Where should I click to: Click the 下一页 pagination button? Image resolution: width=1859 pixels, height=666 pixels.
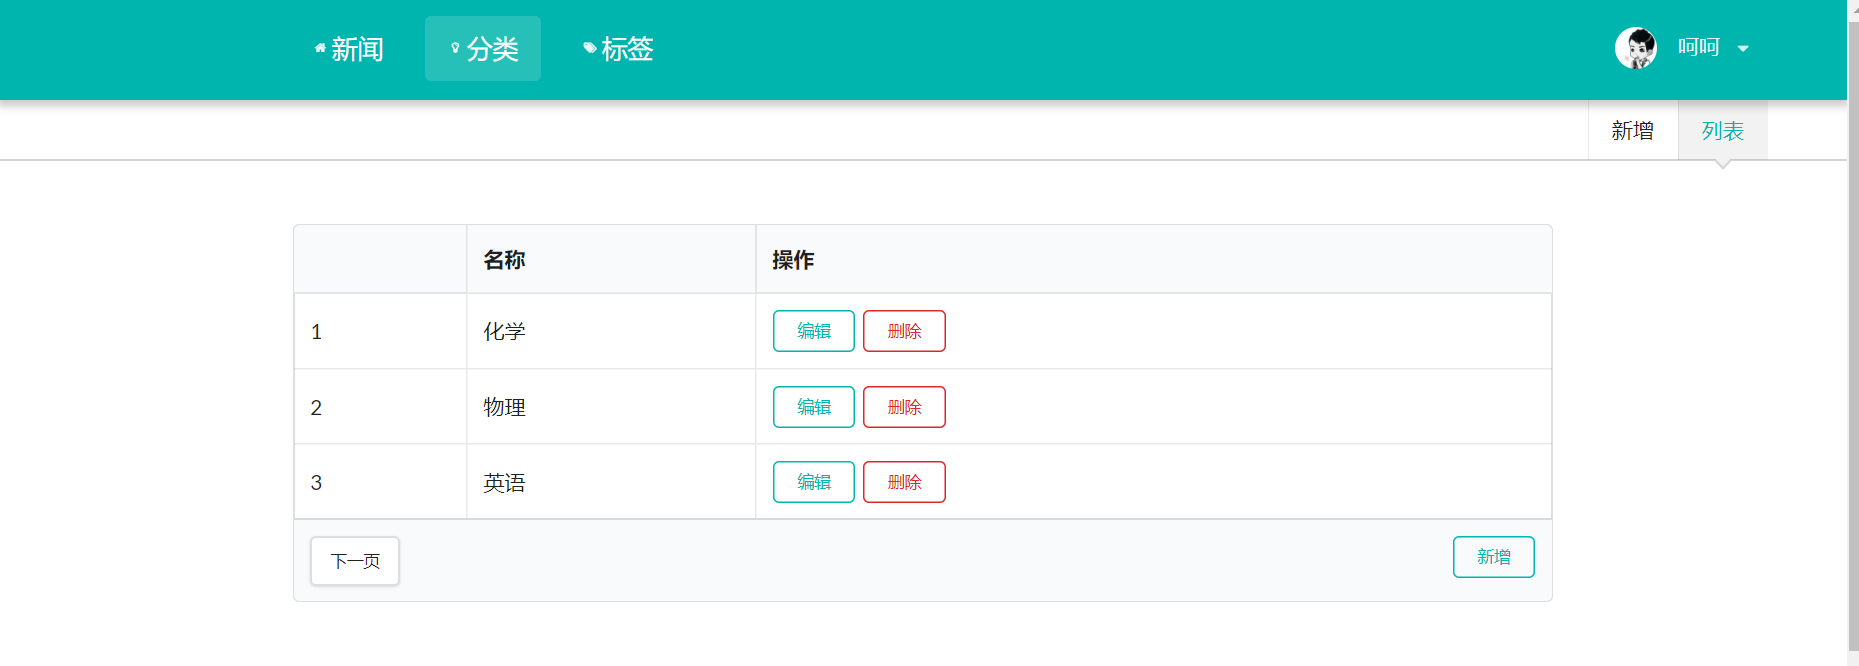point(354,561)
